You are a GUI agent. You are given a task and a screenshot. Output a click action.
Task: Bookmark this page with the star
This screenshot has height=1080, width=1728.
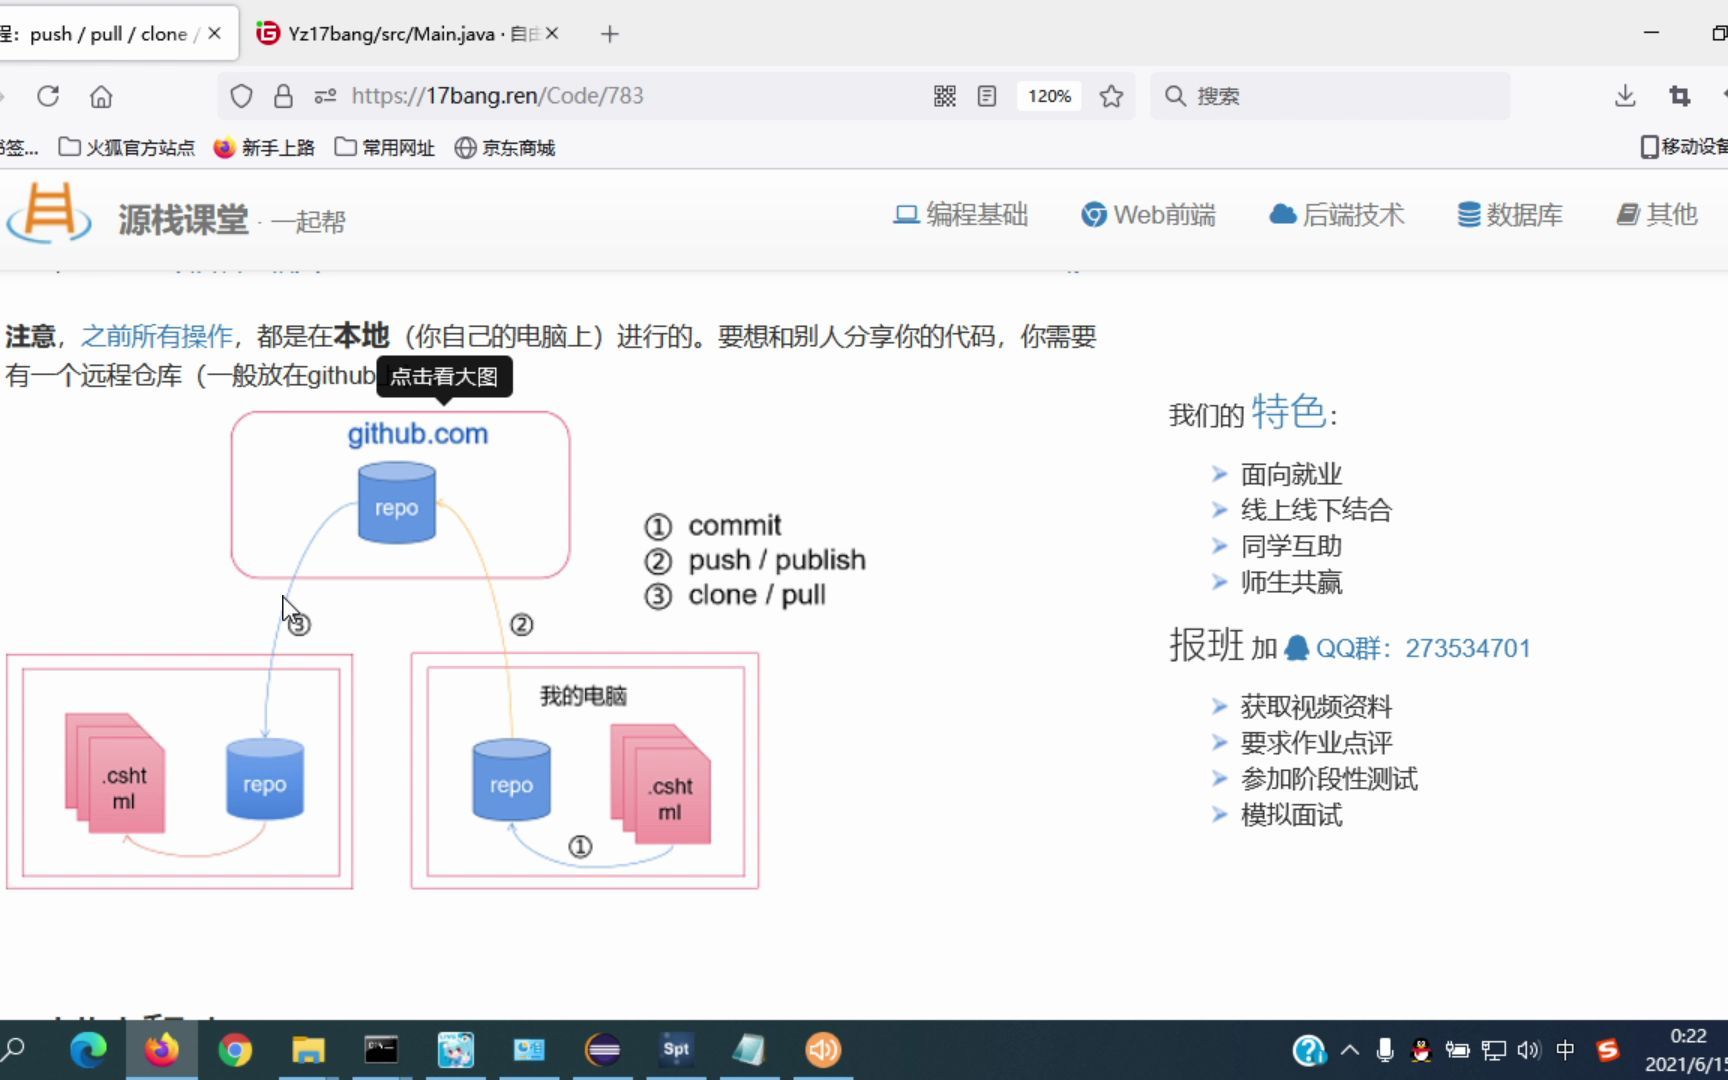[1111, 96]
